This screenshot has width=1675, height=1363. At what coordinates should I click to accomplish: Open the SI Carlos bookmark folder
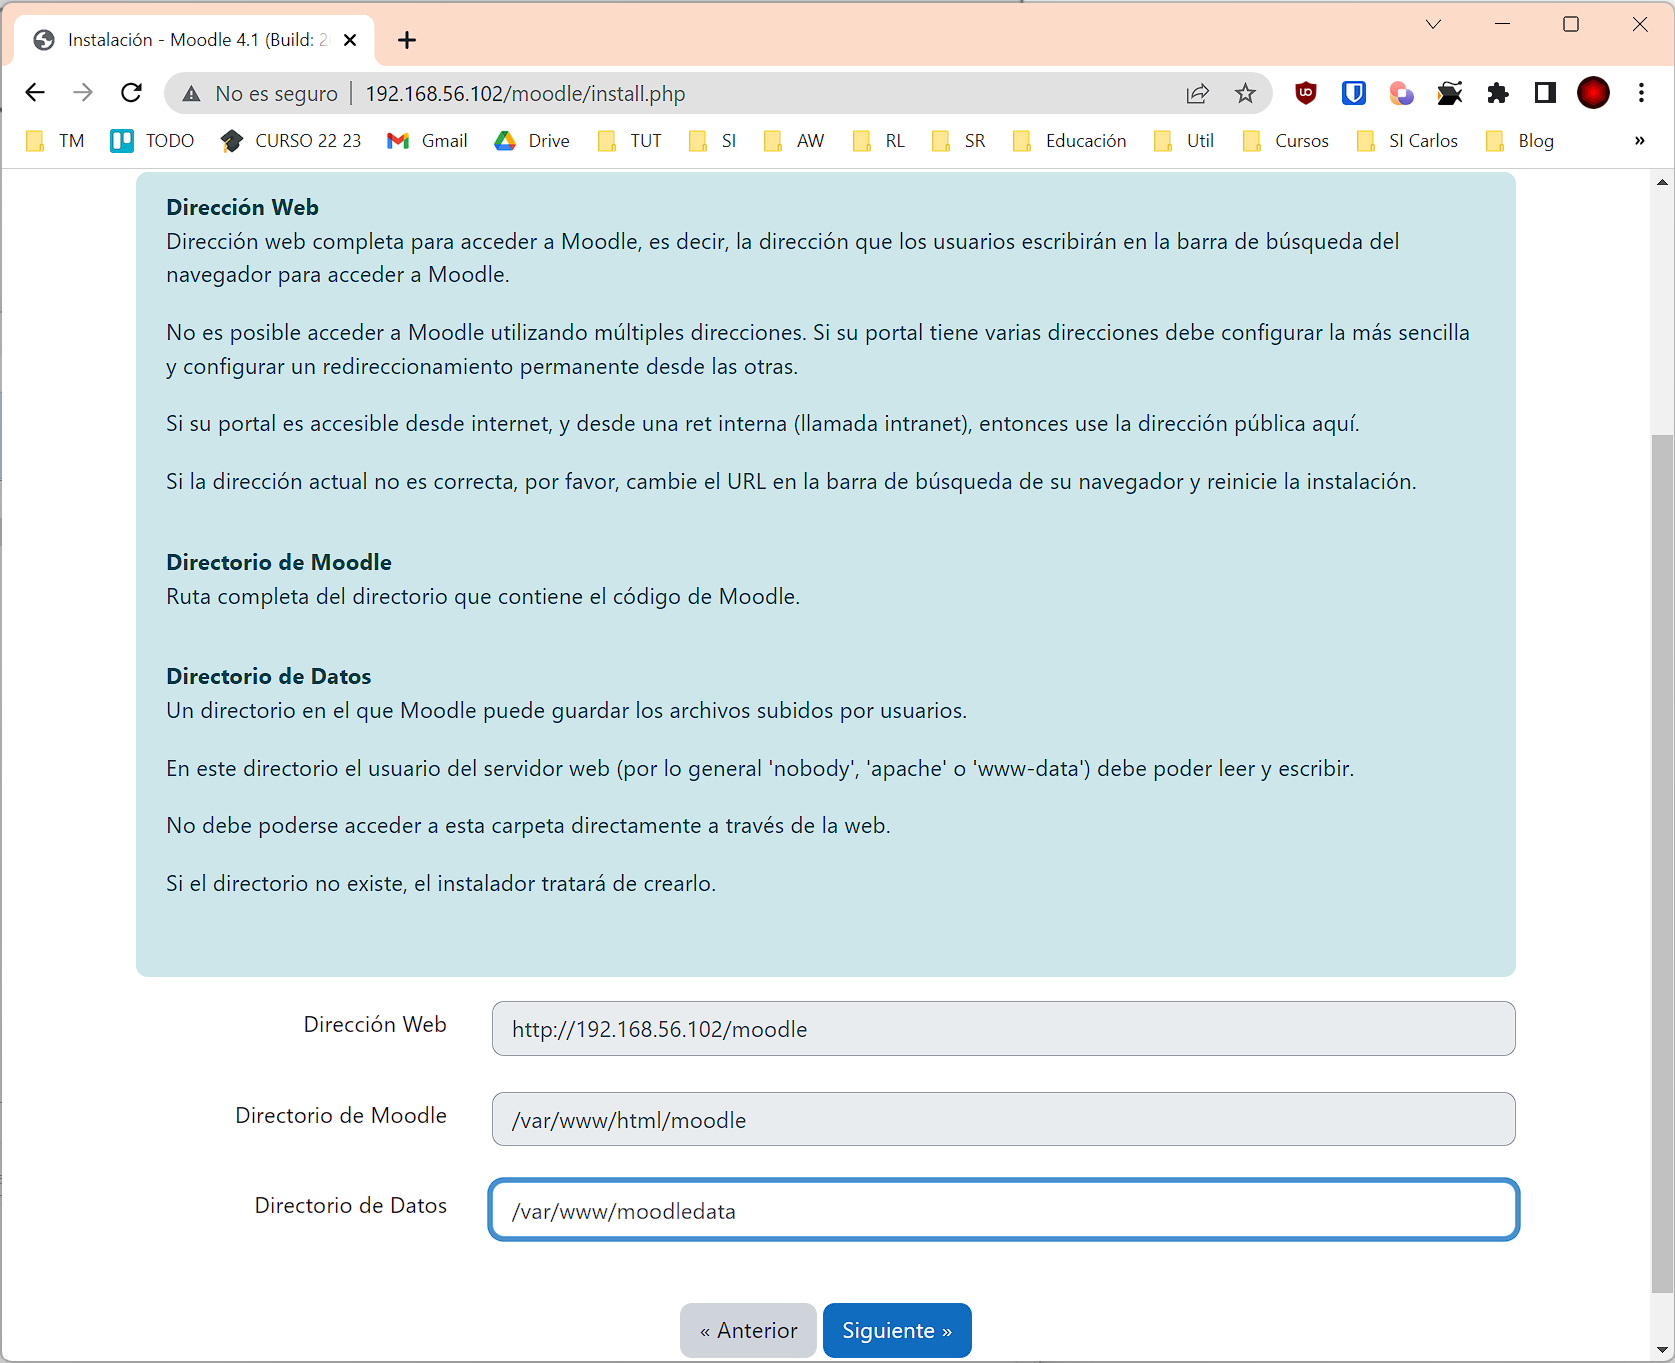[1408, 141]
